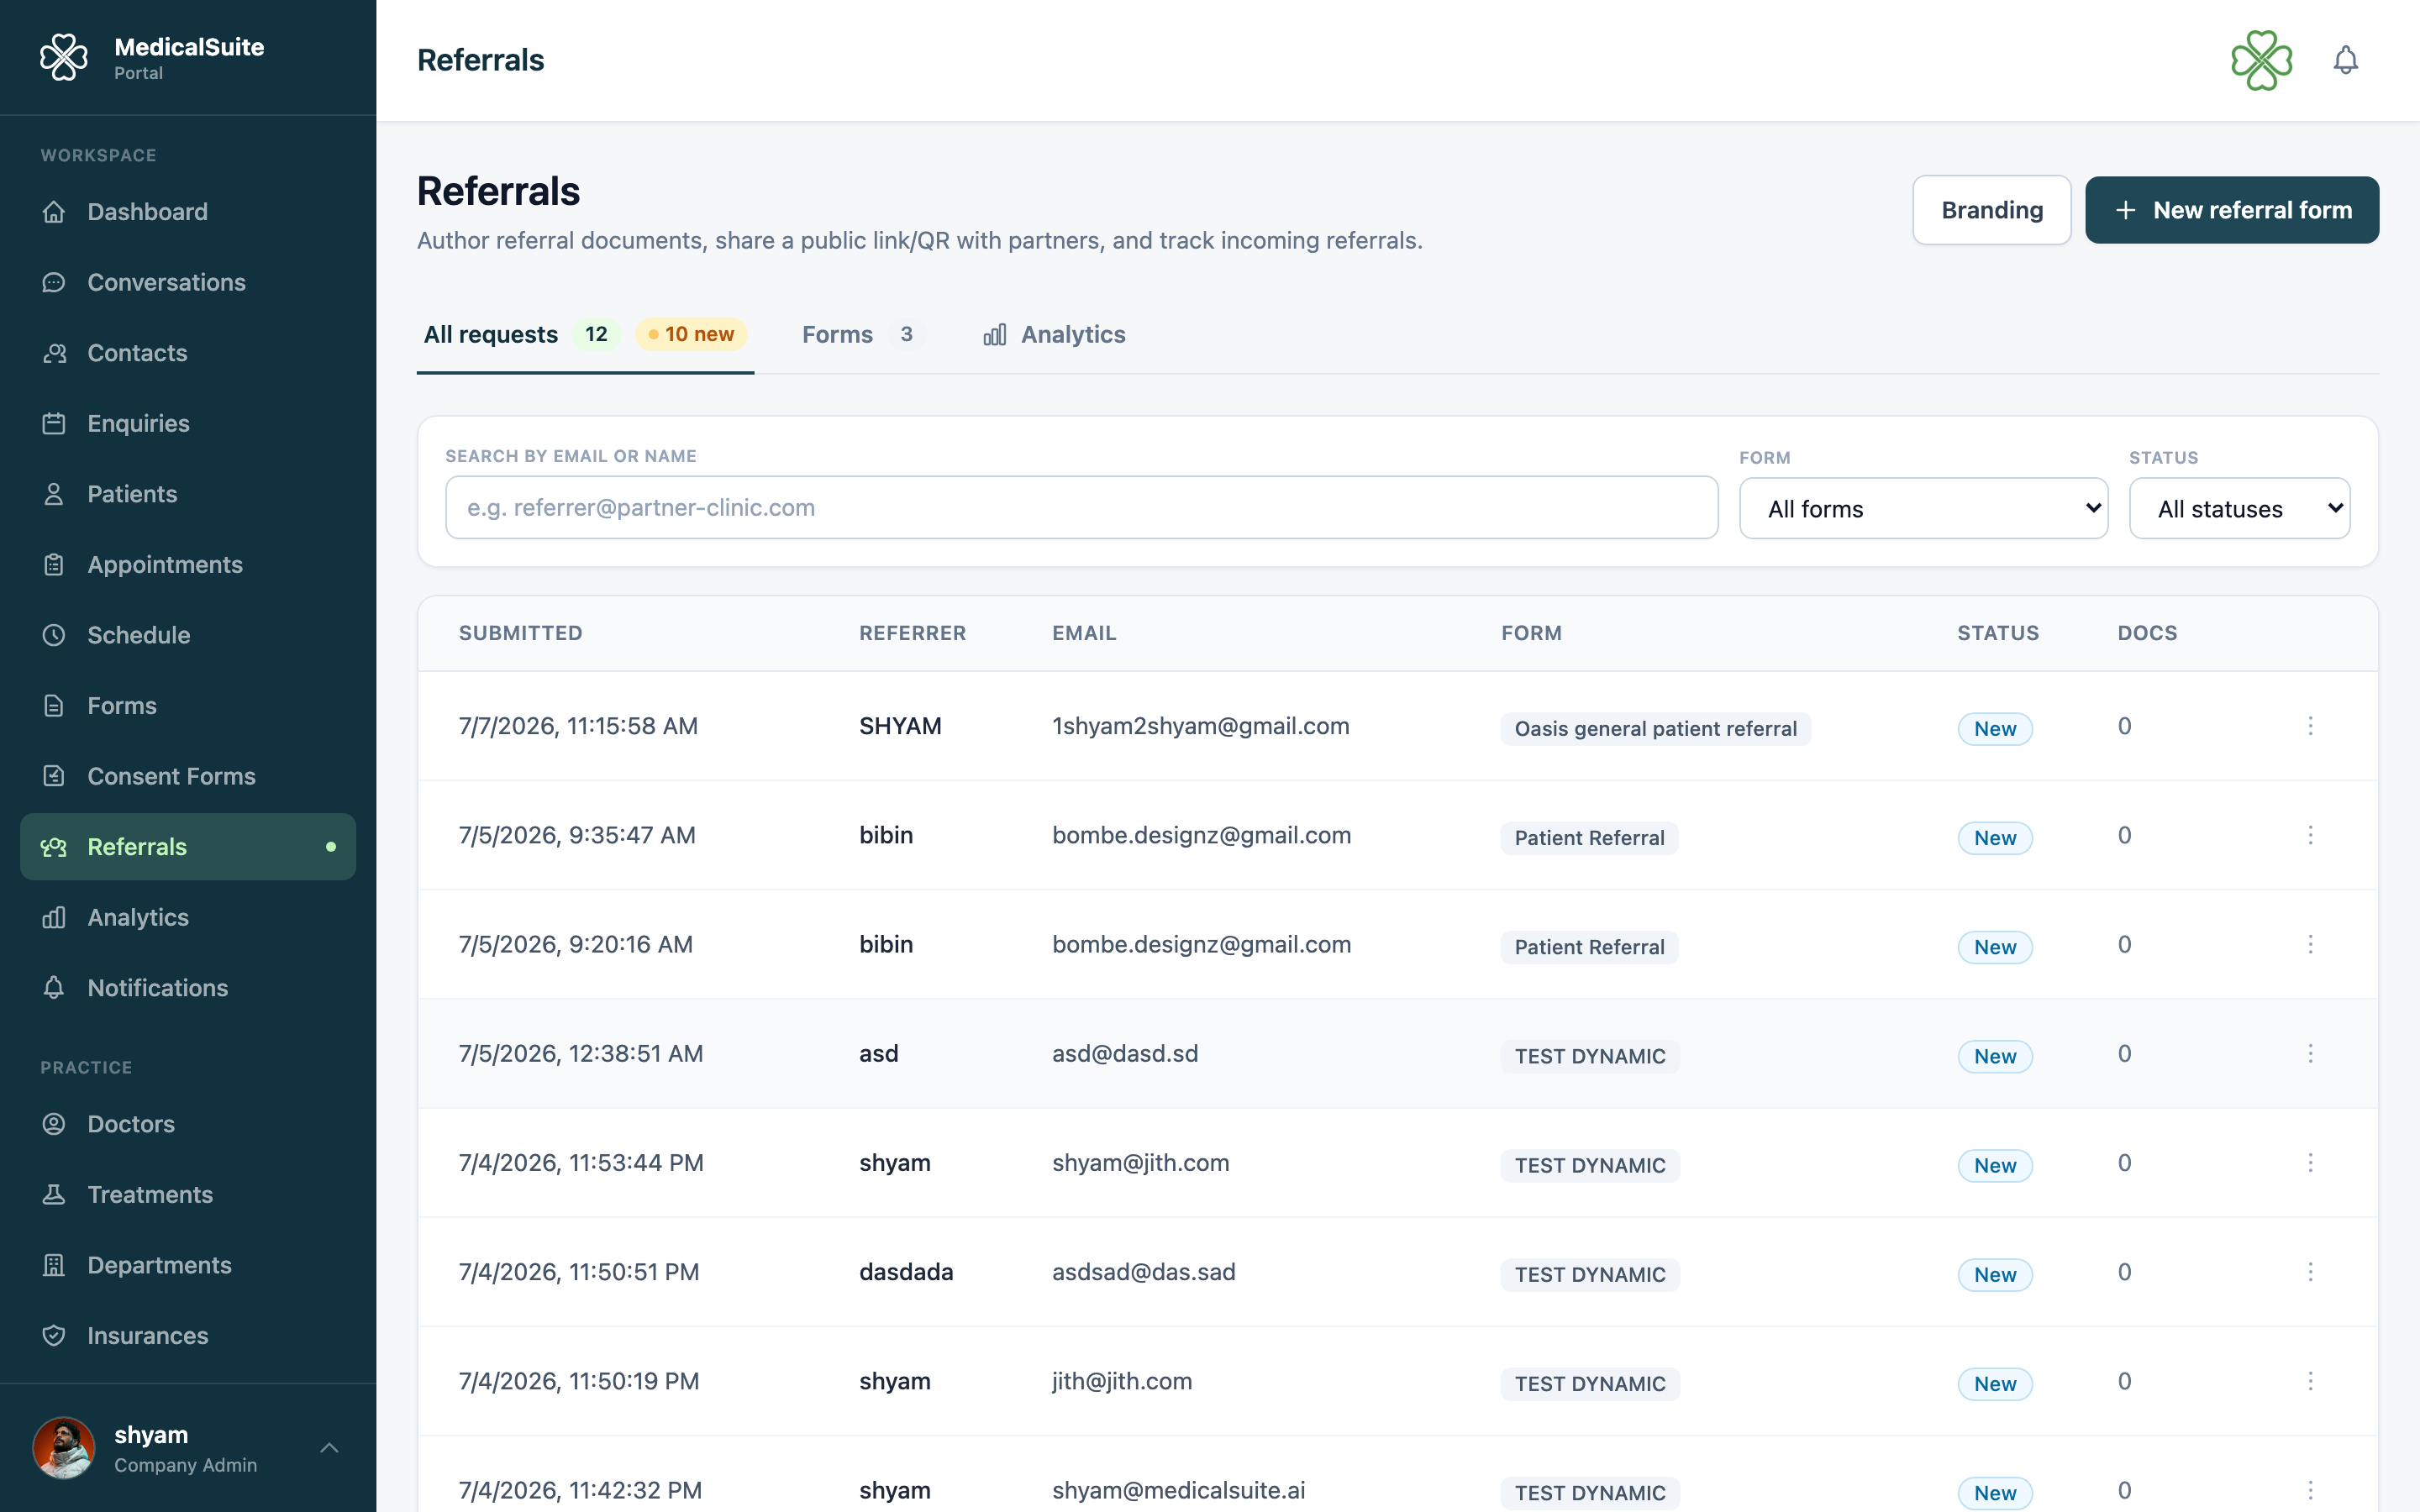Open row menu for shyam@jith.com referral
The height and width of the screenshot is (1512, 2420).
tap(2310, 1162)
